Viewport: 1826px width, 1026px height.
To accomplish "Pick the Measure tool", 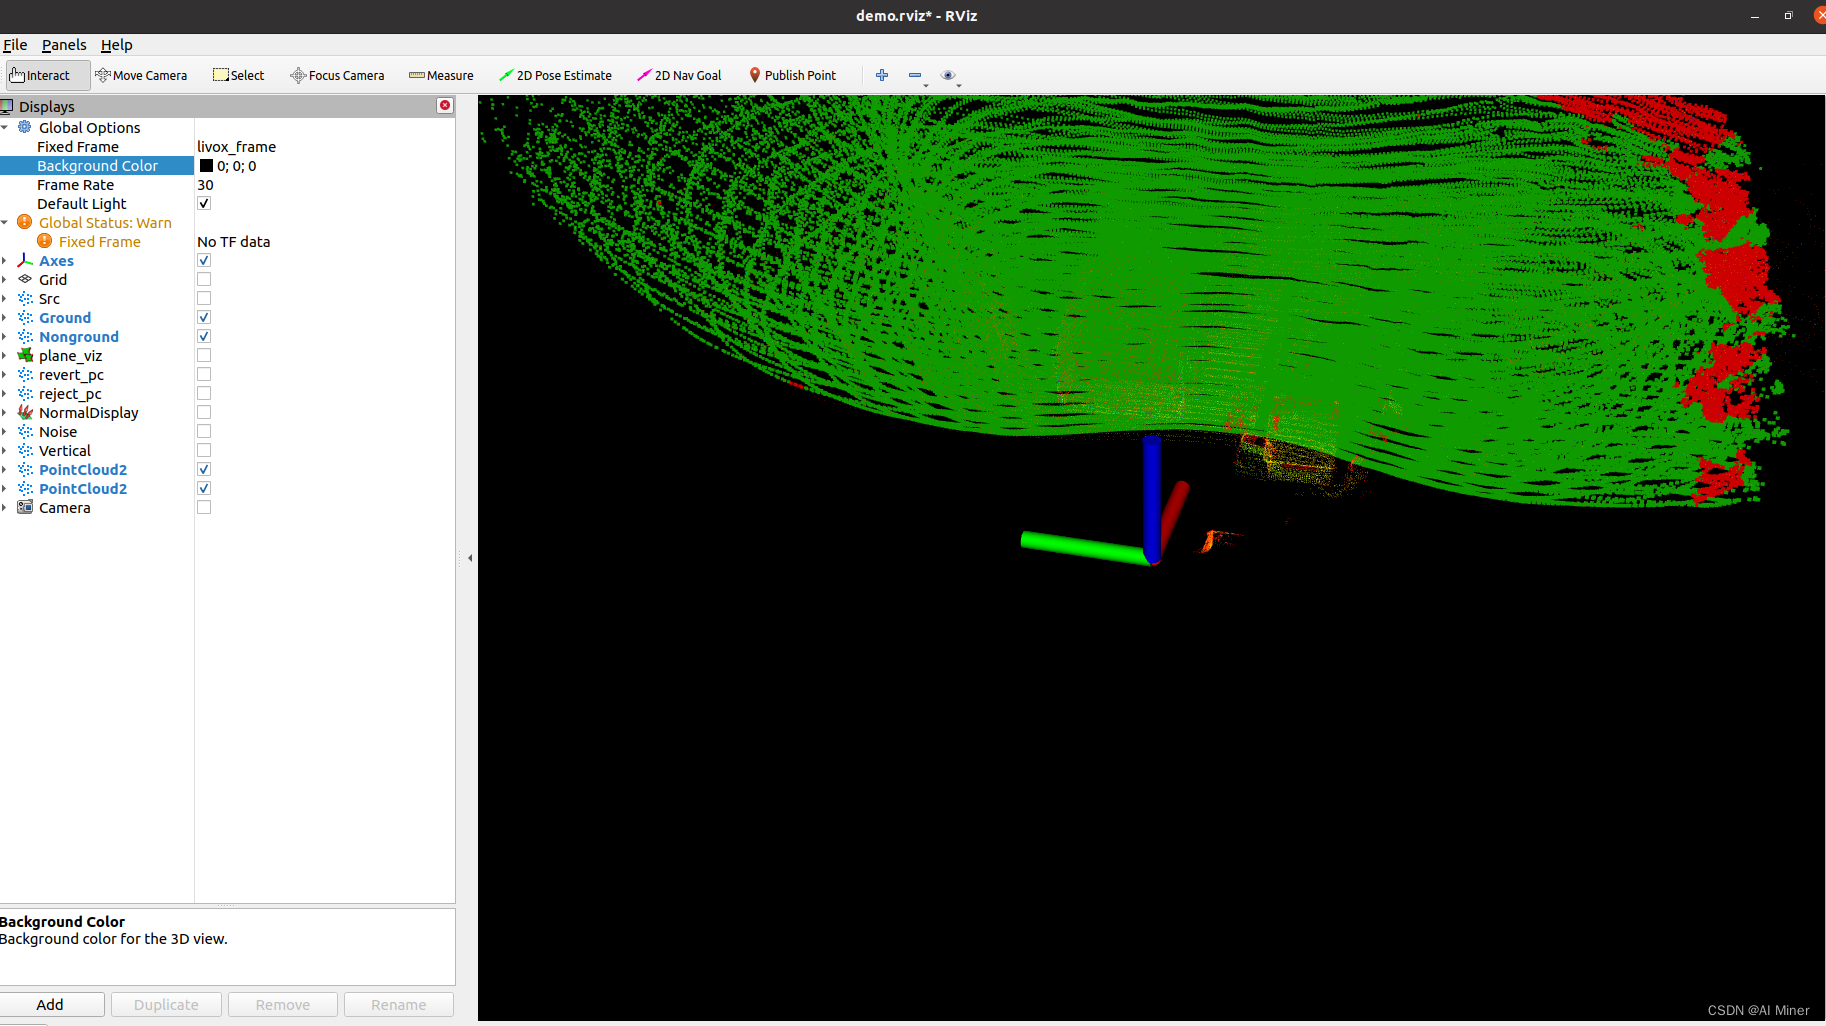I will pyautogui.click(x=441, y=75).
